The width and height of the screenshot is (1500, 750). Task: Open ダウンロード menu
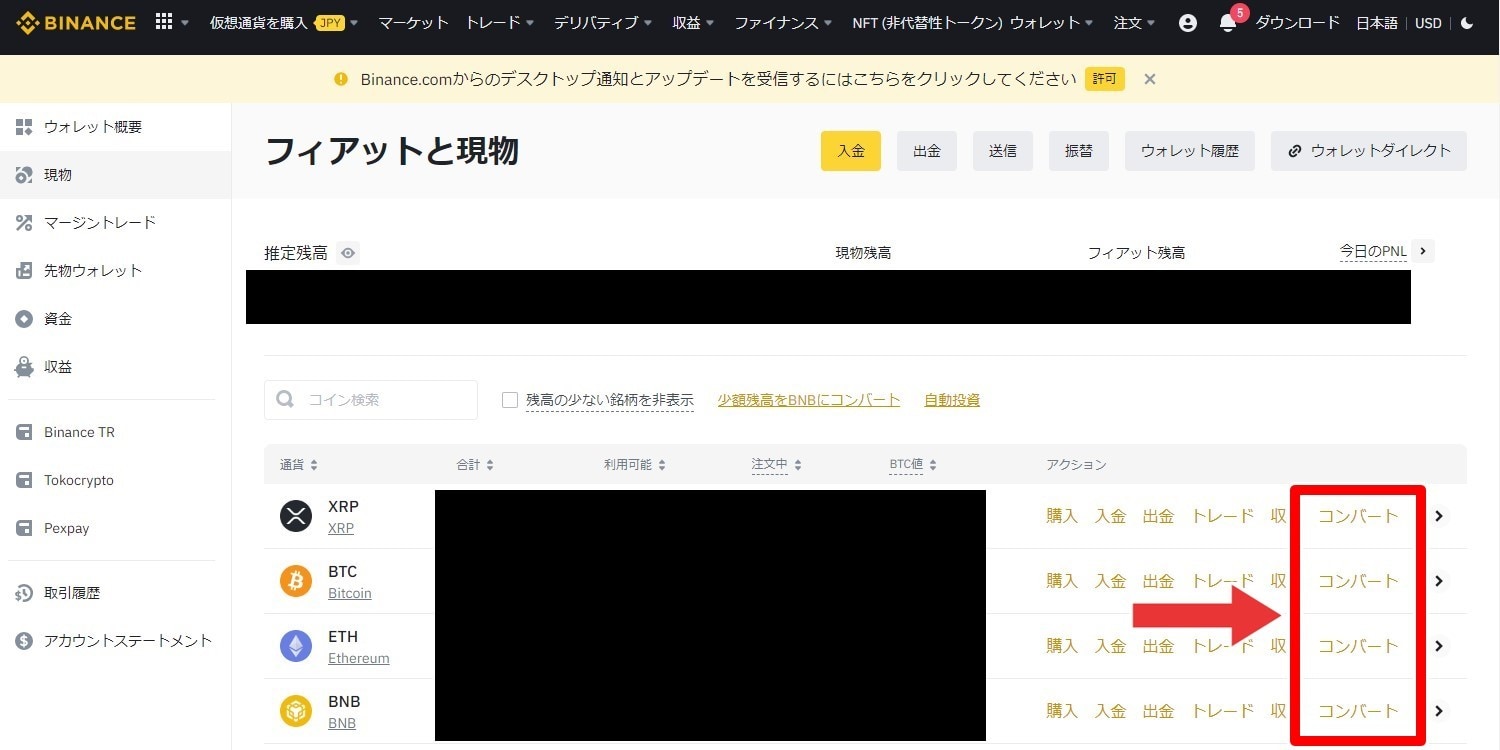tap(1298, 22)
